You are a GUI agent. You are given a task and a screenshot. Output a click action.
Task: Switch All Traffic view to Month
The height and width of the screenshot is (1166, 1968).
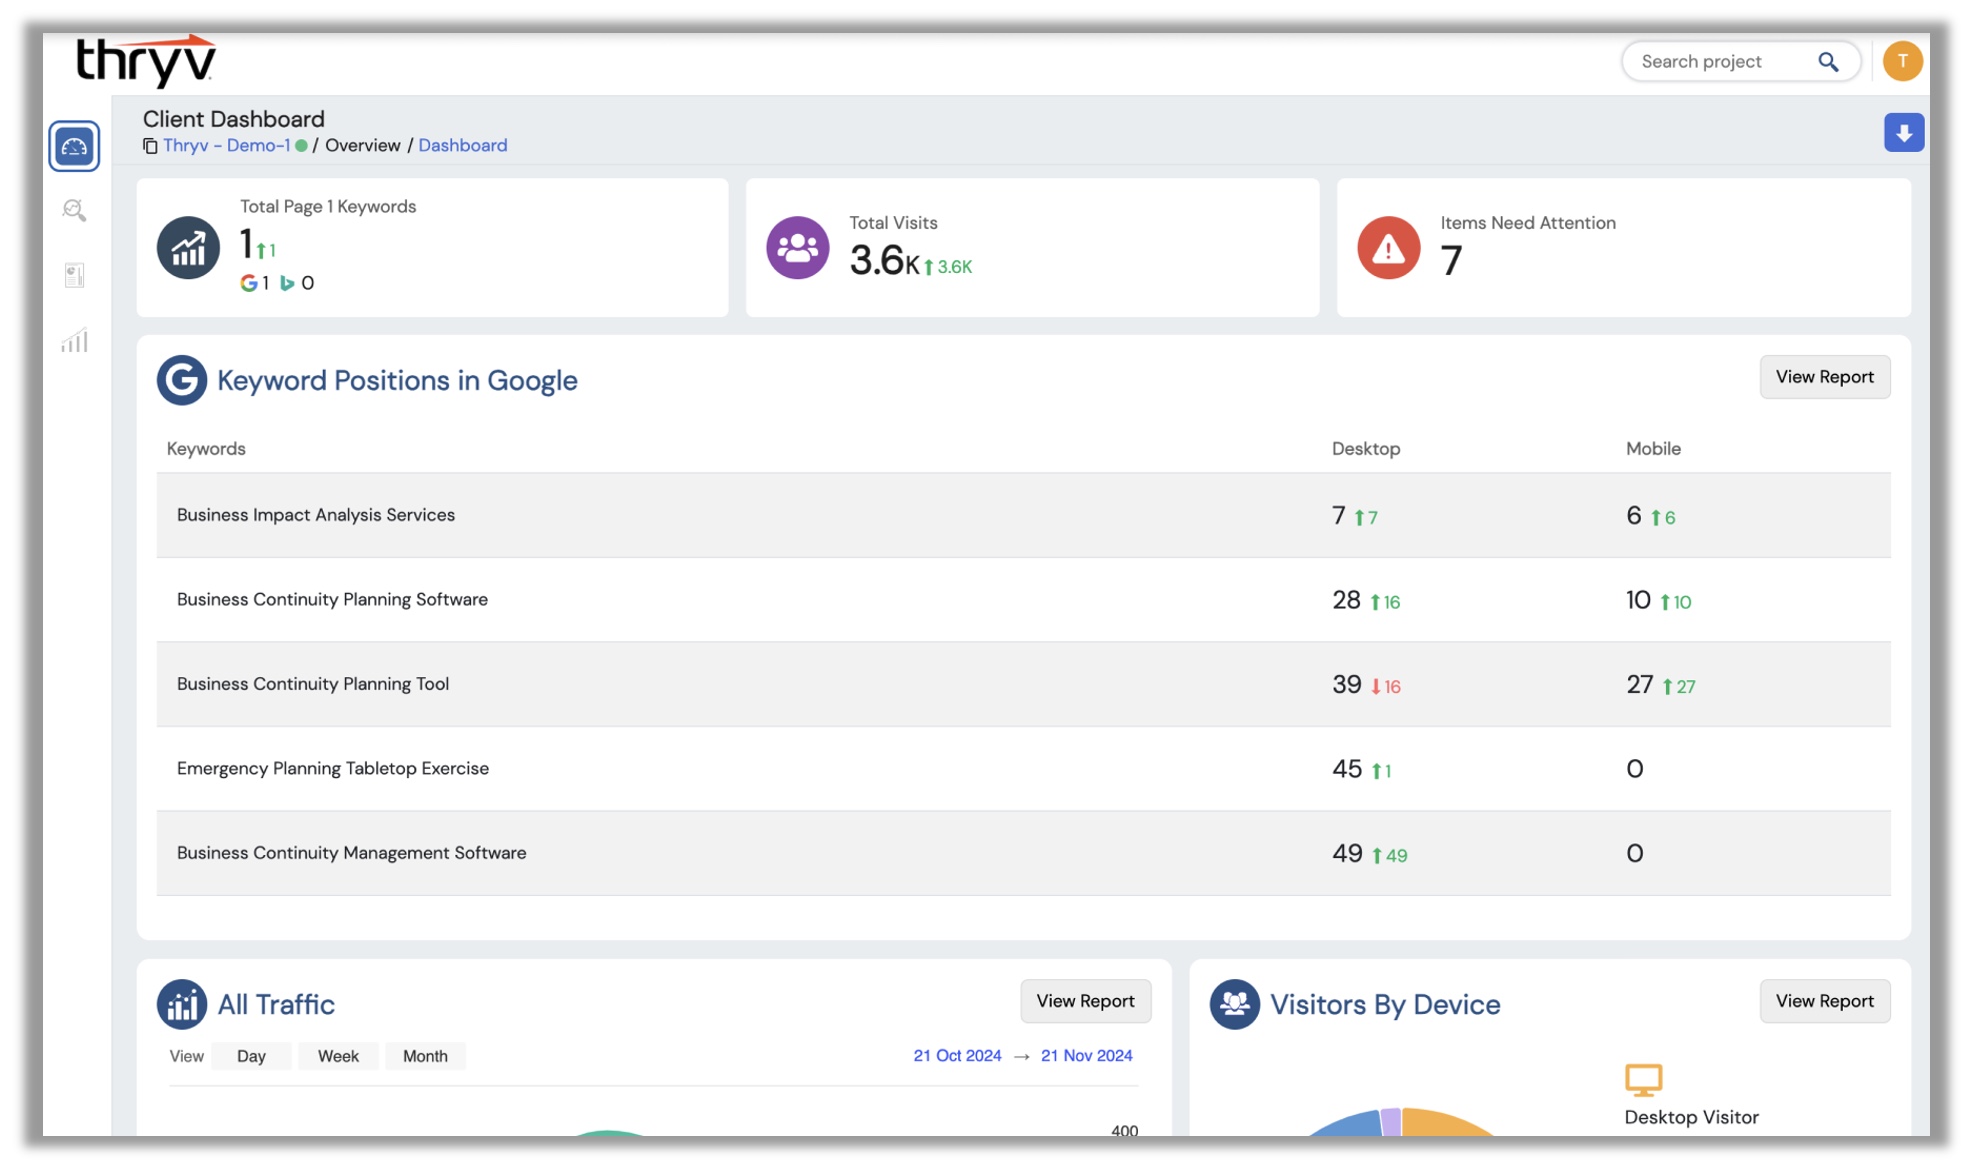425,1056
